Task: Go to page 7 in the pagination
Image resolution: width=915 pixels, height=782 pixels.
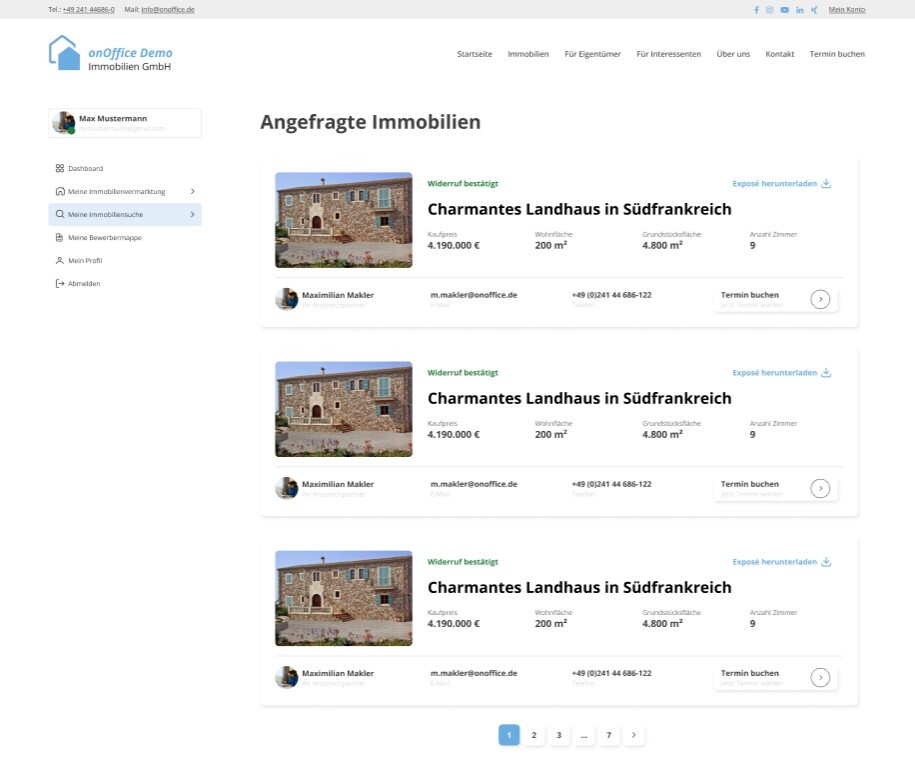Action: pyautogui.click(x=609, y=734)
